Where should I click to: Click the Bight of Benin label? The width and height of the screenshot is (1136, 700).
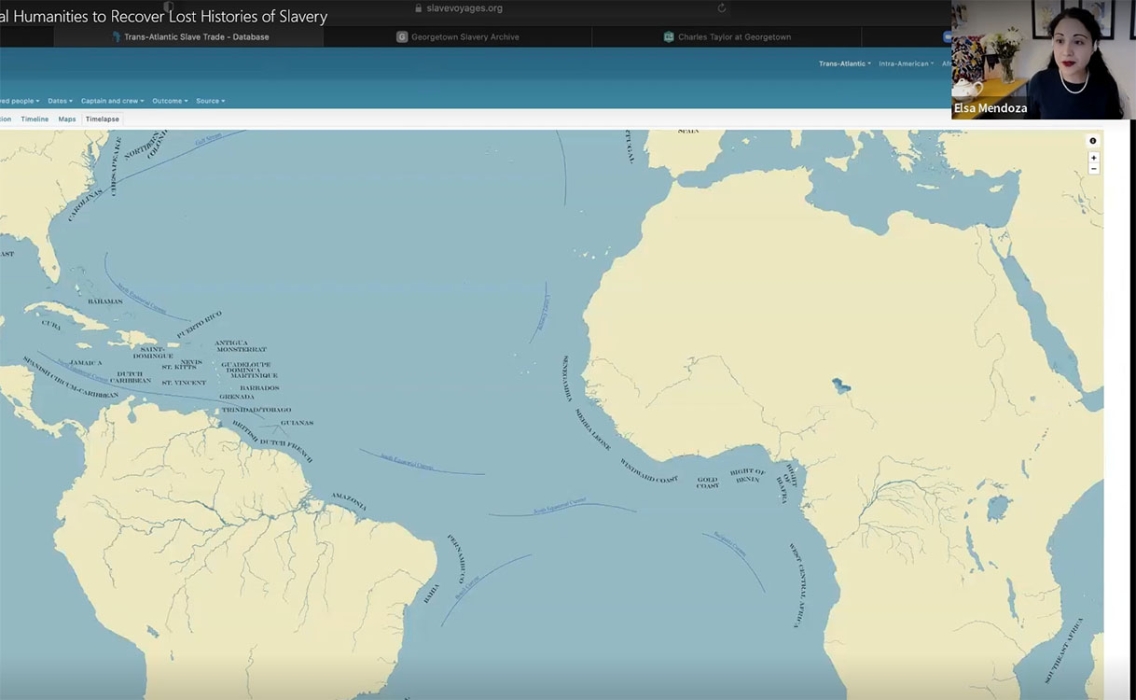point(747,475)
